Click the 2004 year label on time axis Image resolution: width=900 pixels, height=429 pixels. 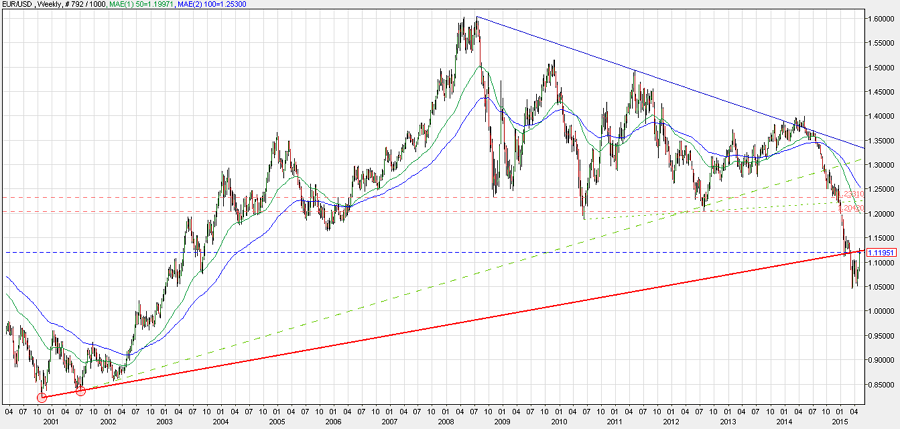[x=220, y=422]
